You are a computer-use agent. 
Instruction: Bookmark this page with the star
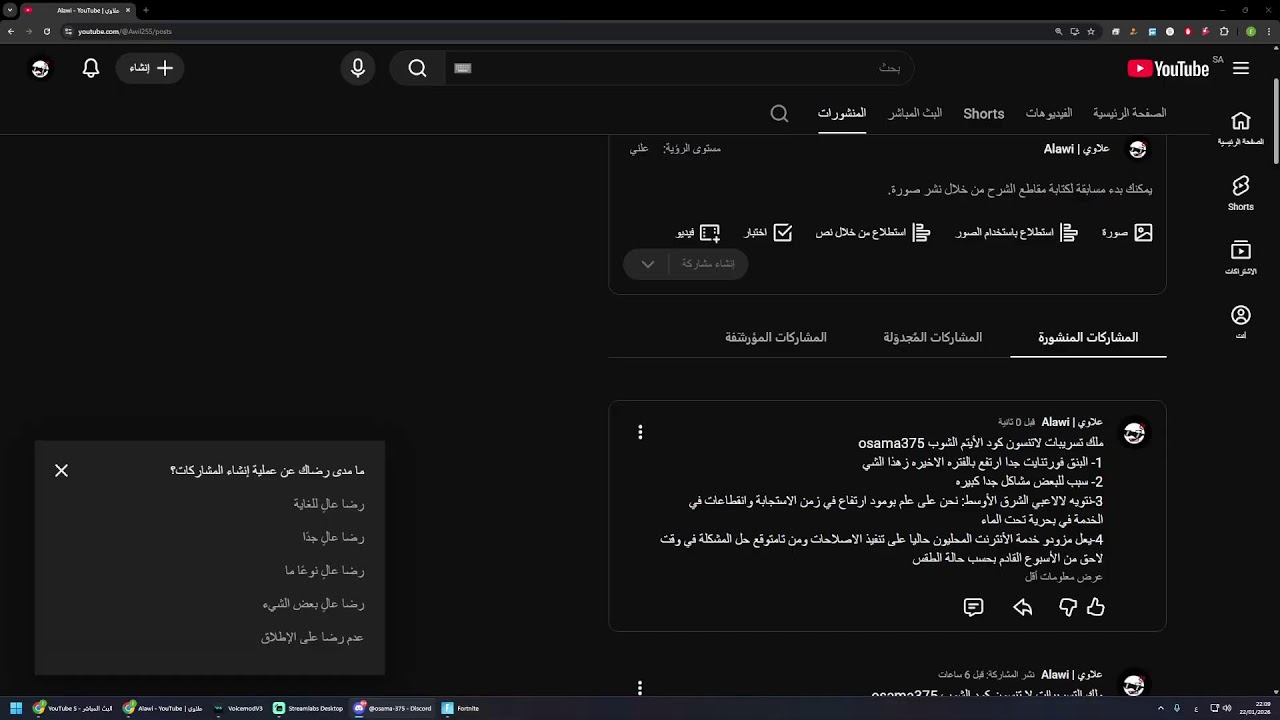click(x=1091, y=31)
